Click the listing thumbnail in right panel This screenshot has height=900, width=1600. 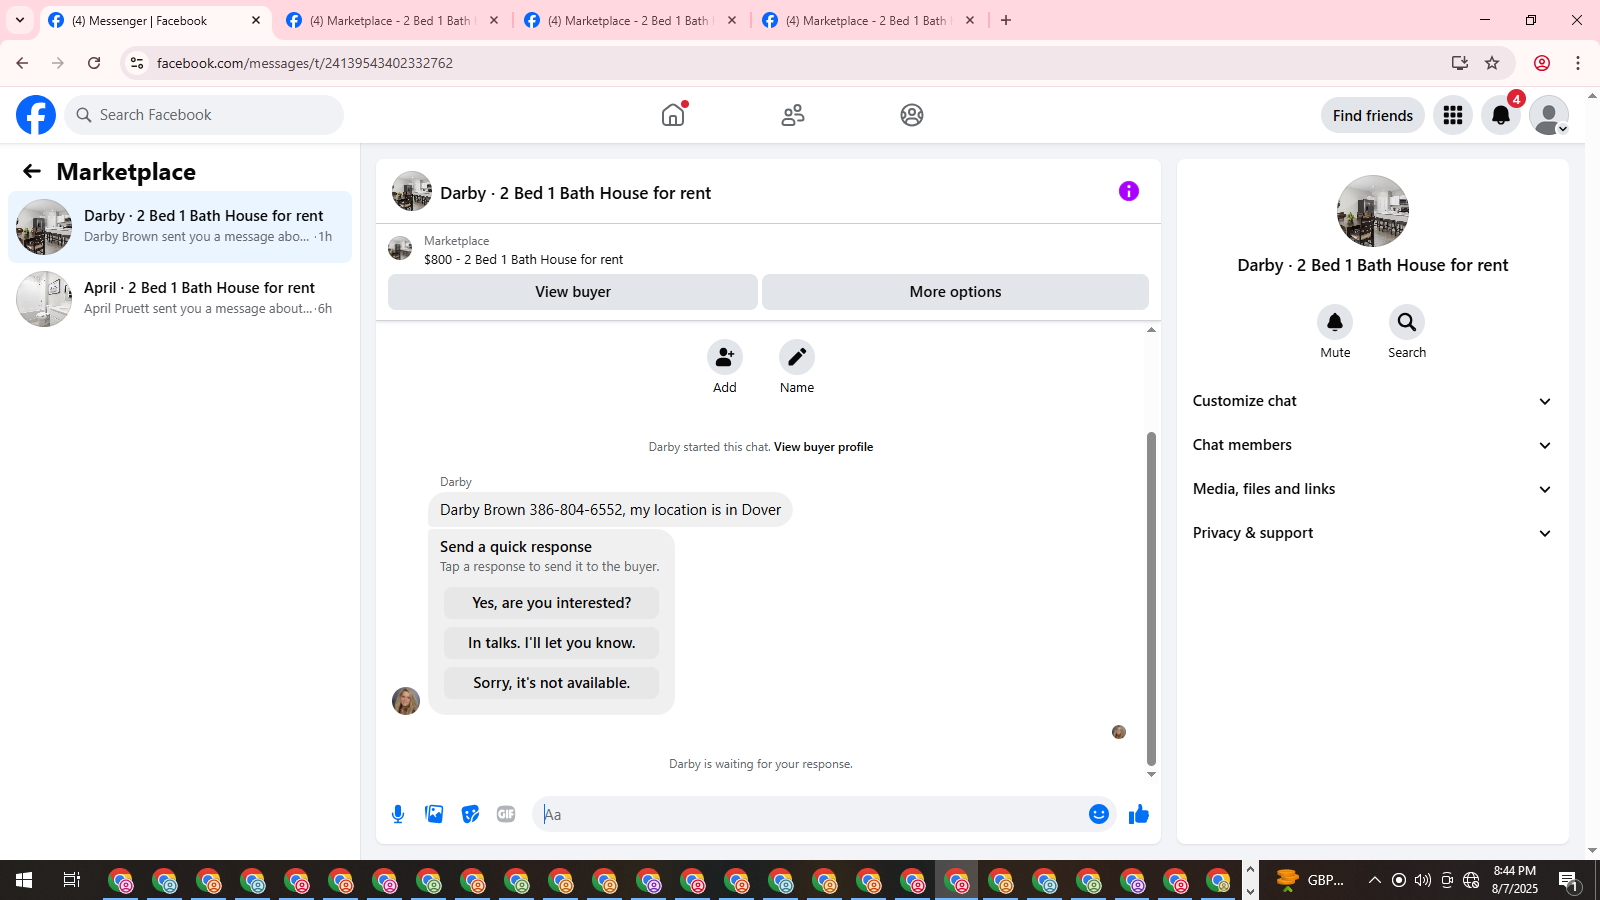1373,211
